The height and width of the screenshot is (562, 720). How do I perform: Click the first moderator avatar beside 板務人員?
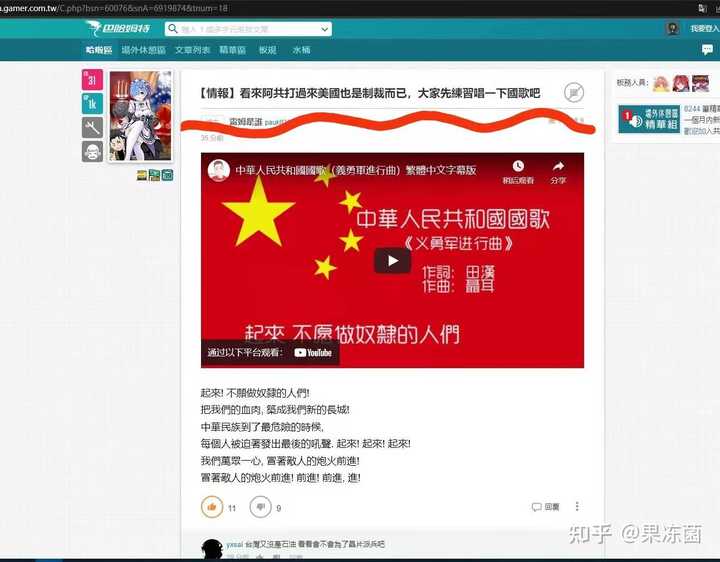coord(661,83)
